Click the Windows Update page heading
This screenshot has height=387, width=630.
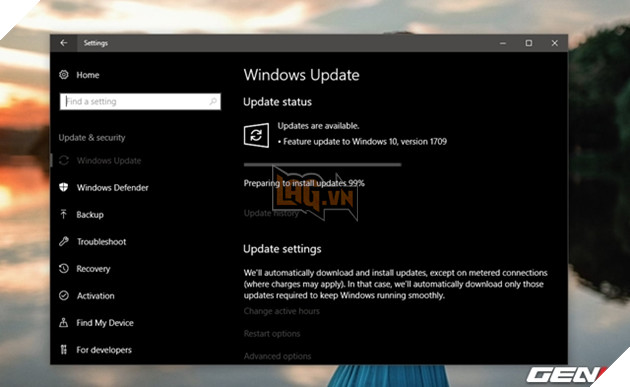[x=301, y=75]
